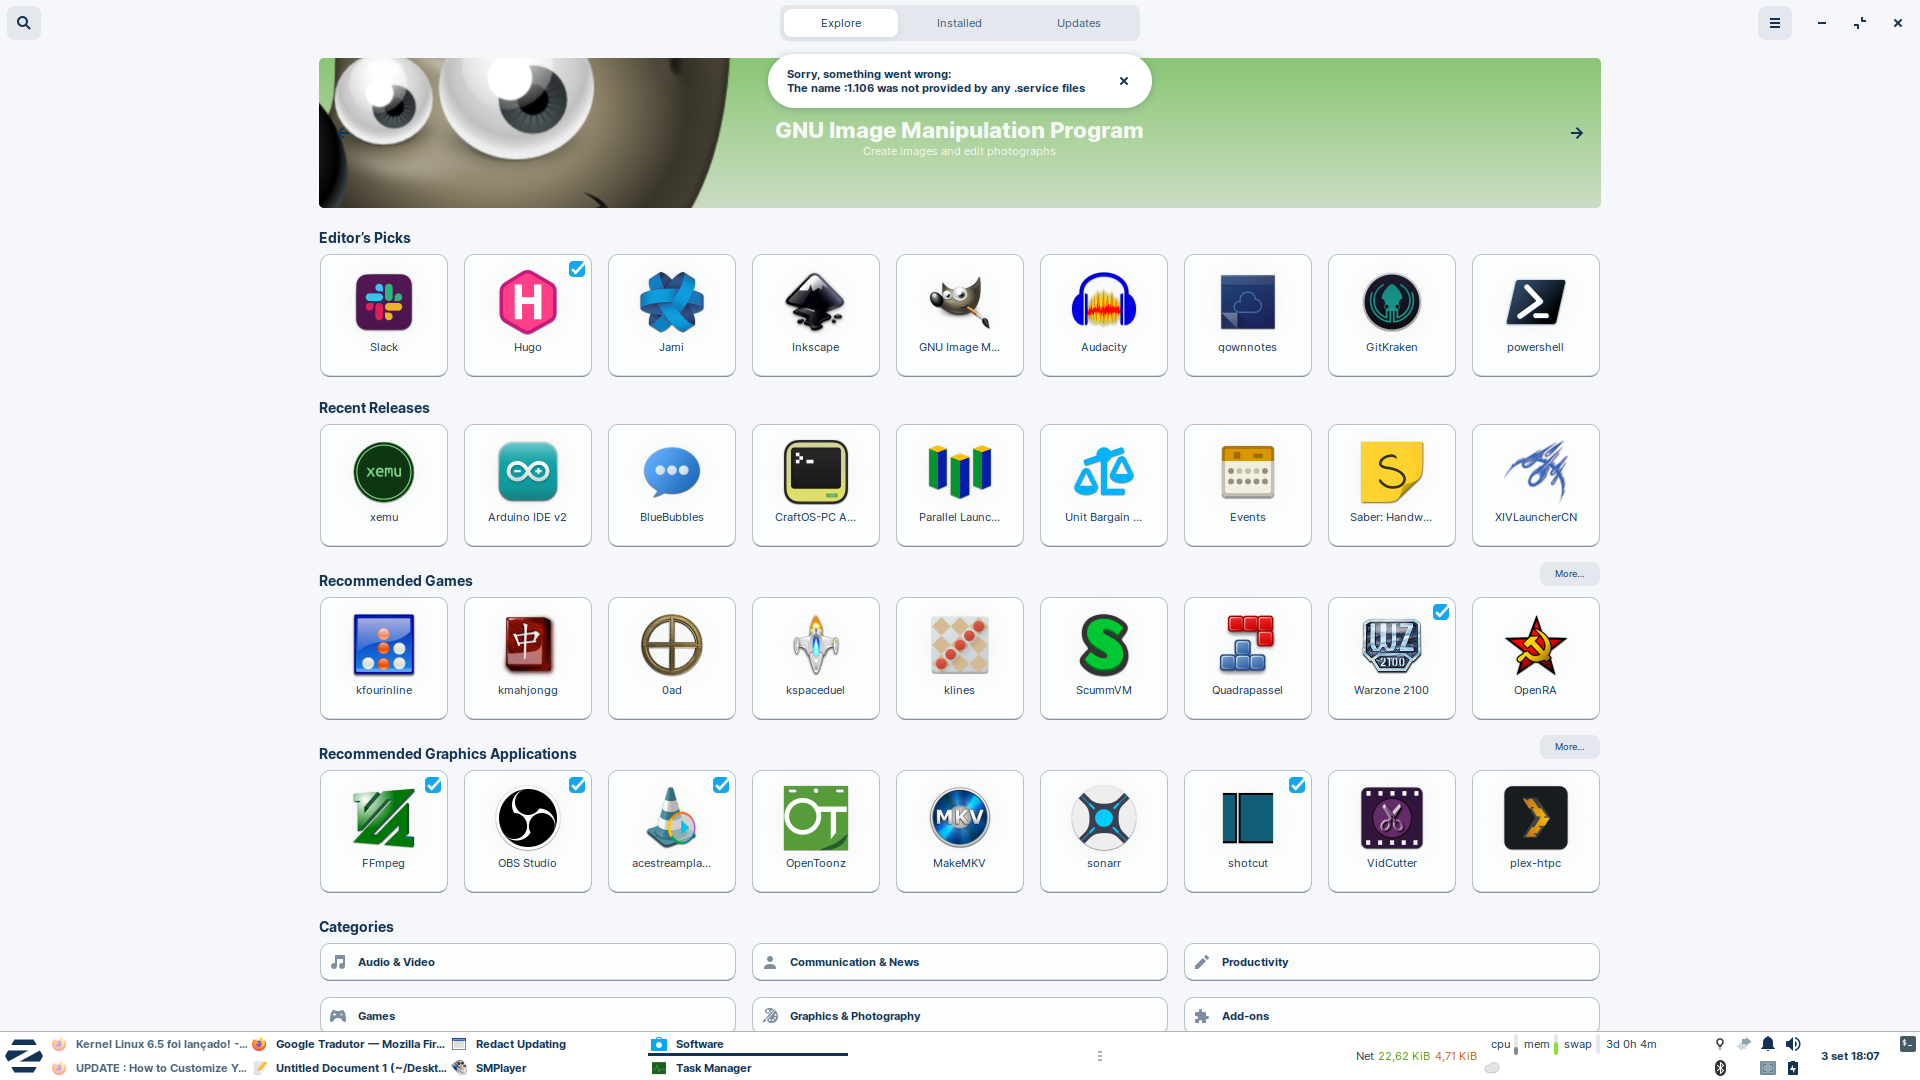
Task: Expand Recommended Graphics Applications More button
Action: click(x=1569, y=747)
